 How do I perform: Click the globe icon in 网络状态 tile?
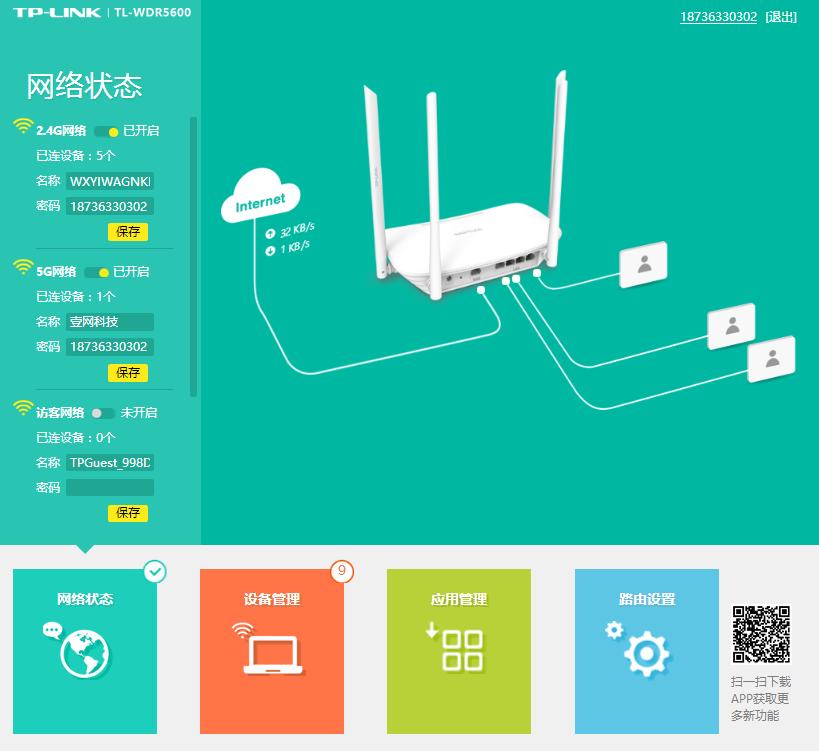pos(85,651)
